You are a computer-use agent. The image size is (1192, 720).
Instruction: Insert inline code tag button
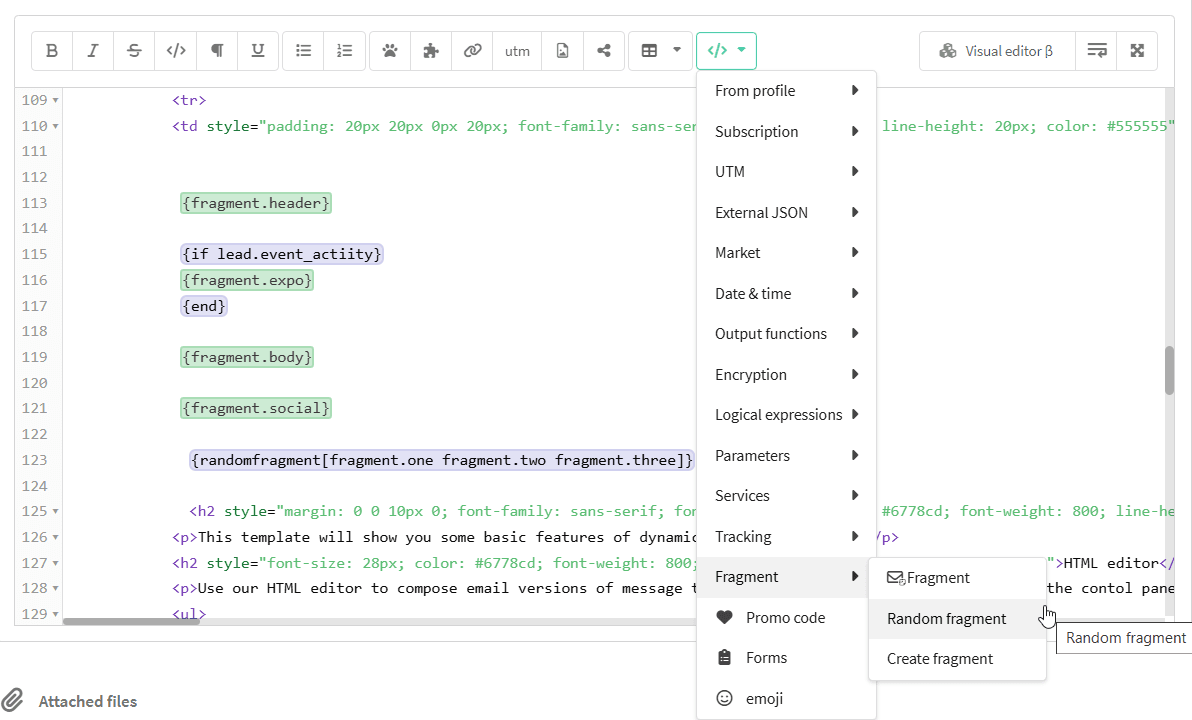(176, 51)
